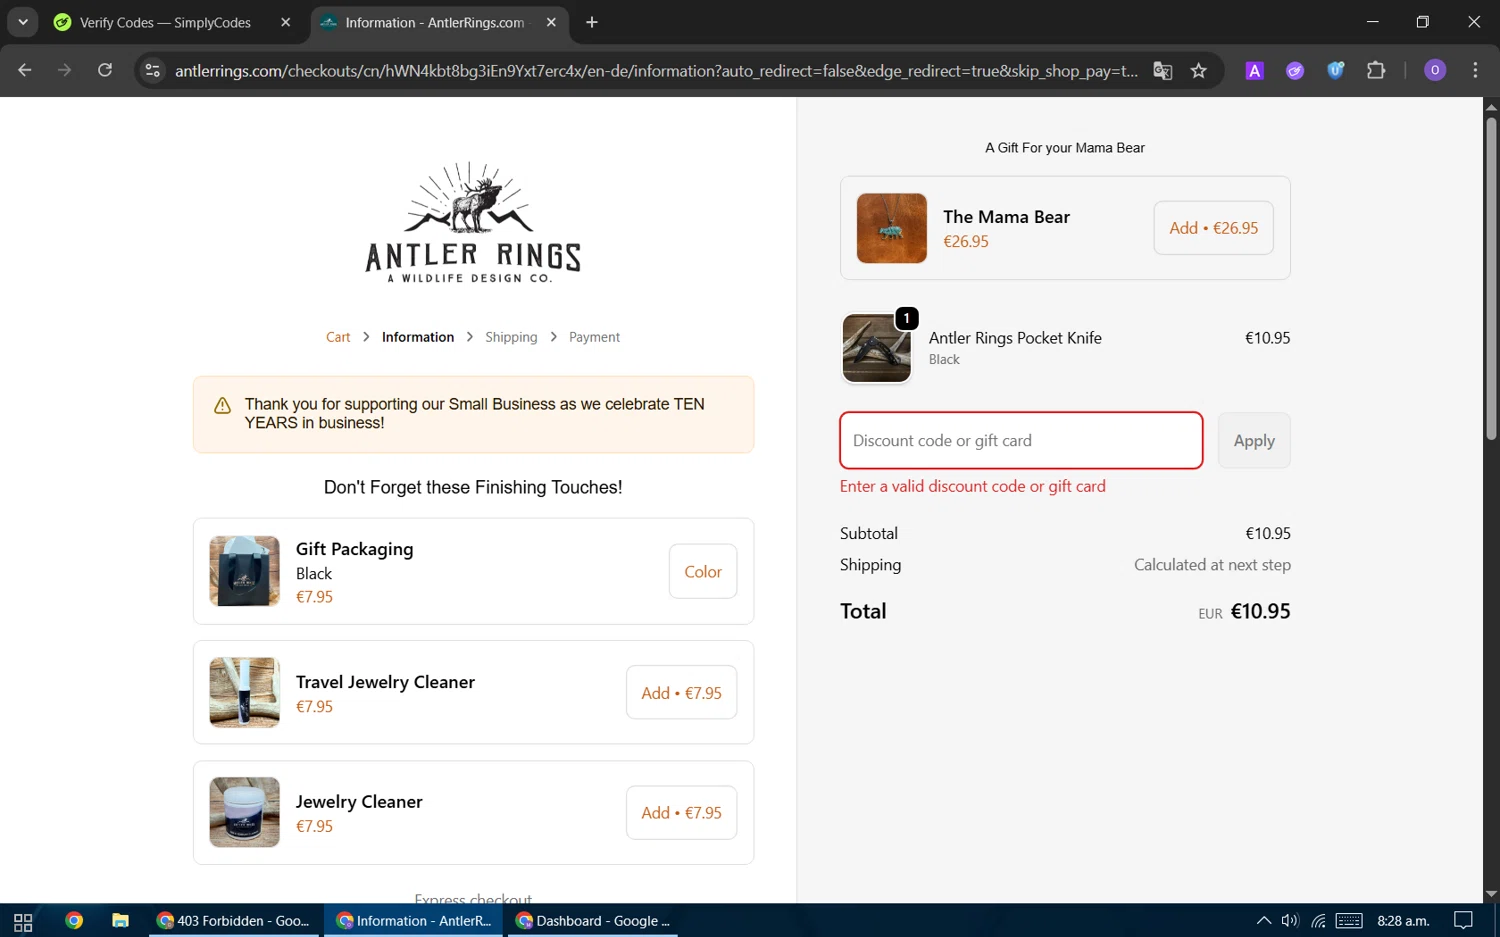
Task: Click The Mama Bear necklace image
Action: point(892,228)
